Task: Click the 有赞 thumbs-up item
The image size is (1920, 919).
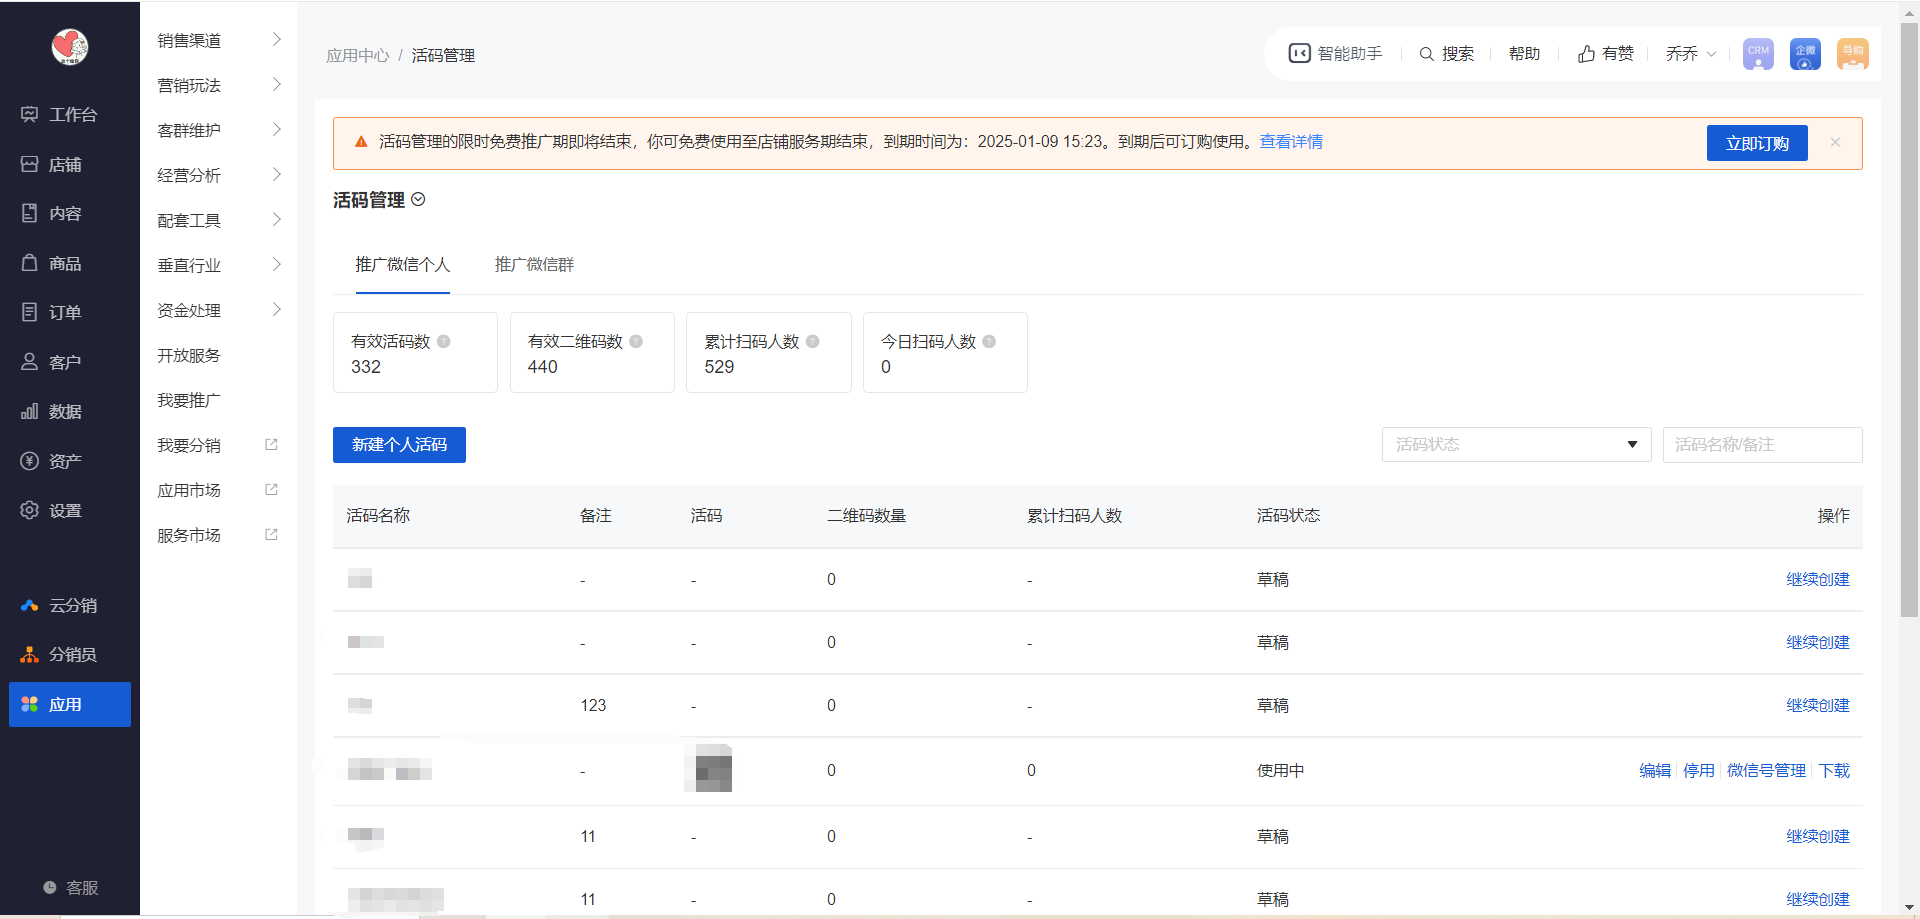Action: [x=1605, y=54]
